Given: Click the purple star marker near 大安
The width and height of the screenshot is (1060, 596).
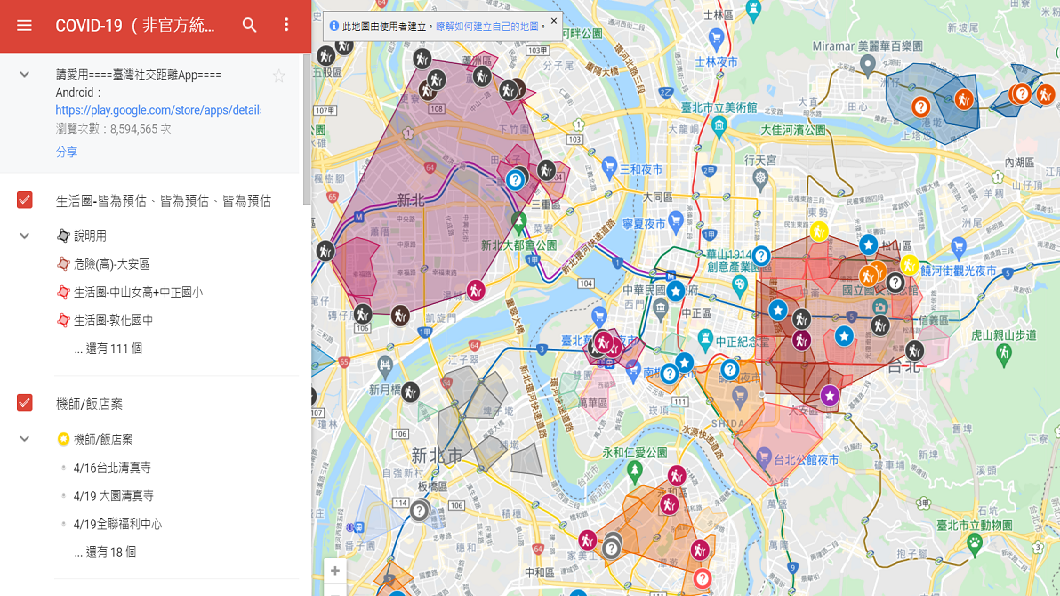Looking at the screenshot, I should coord(830,396).
